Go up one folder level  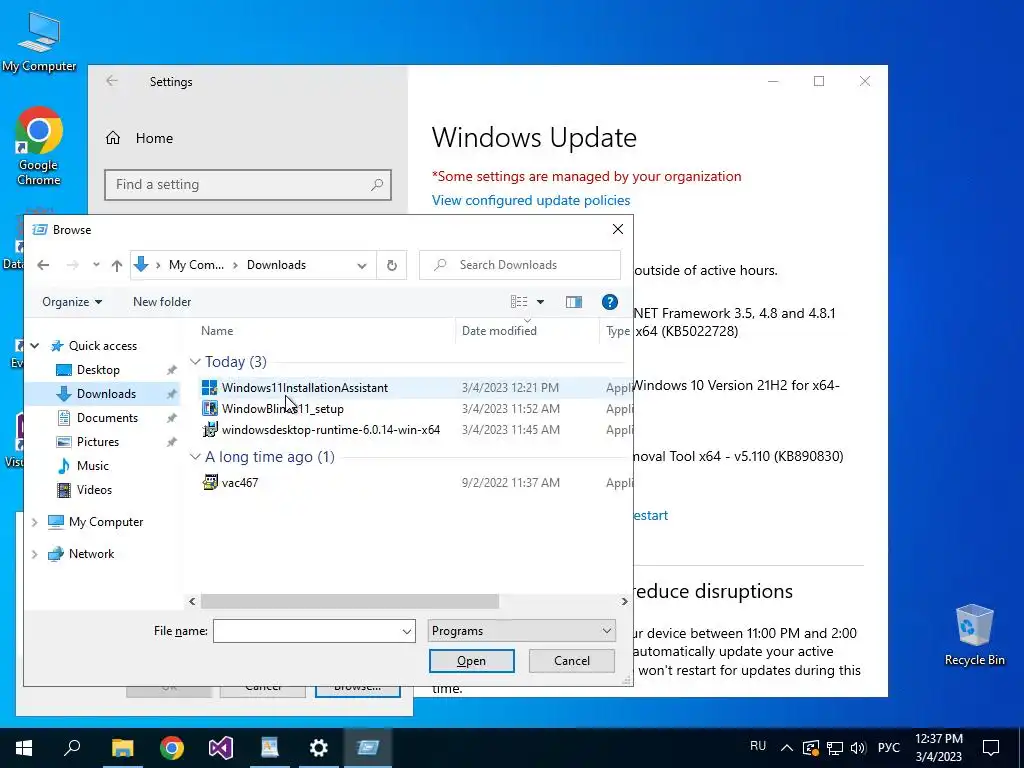[117, 265]
